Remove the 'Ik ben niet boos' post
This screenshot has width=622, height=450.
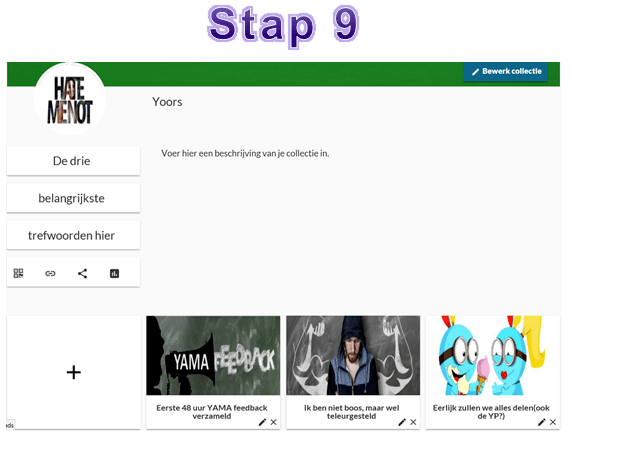pos(413,422)
